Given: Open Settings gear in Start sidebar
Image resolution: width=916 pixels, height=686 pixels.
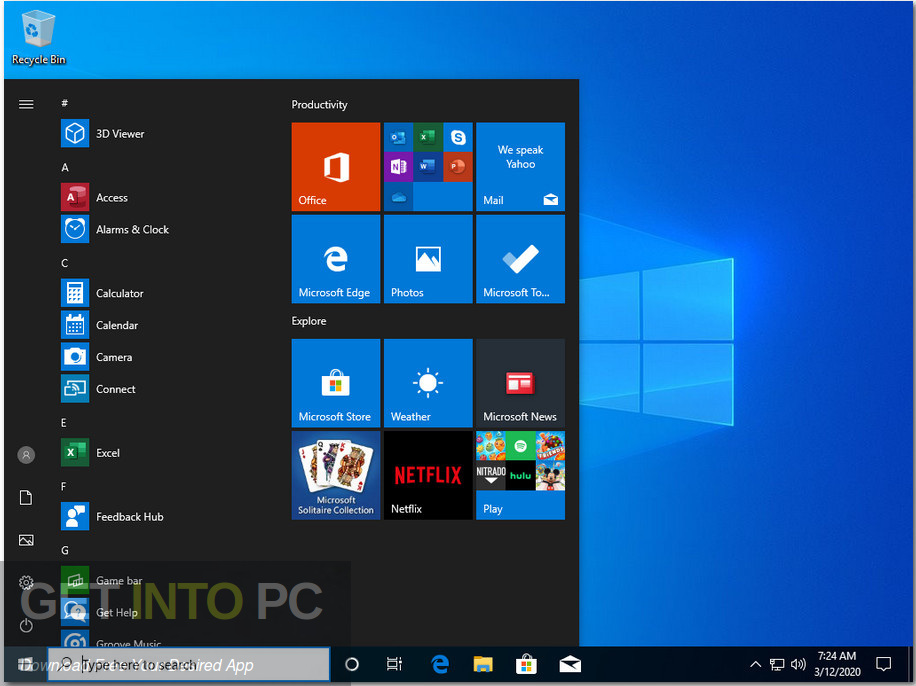Looking at the screenshot, I should [x=26, y=583].
